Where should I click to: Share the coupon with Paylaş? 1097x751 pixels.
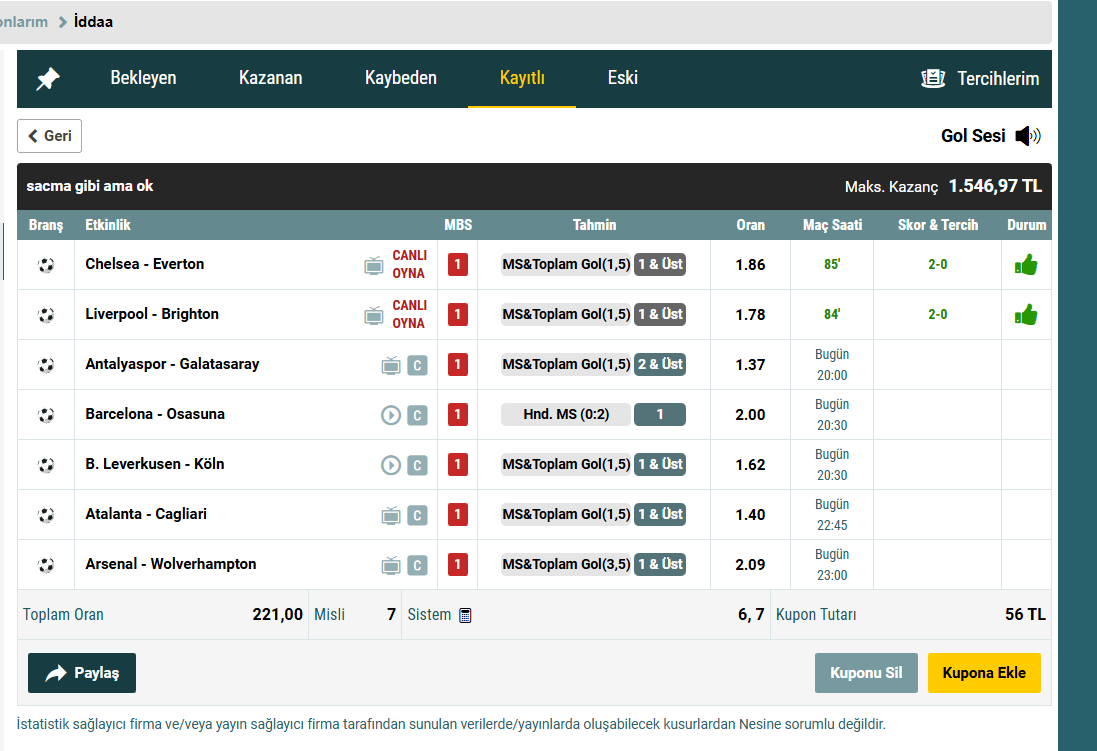pos(82,673)
